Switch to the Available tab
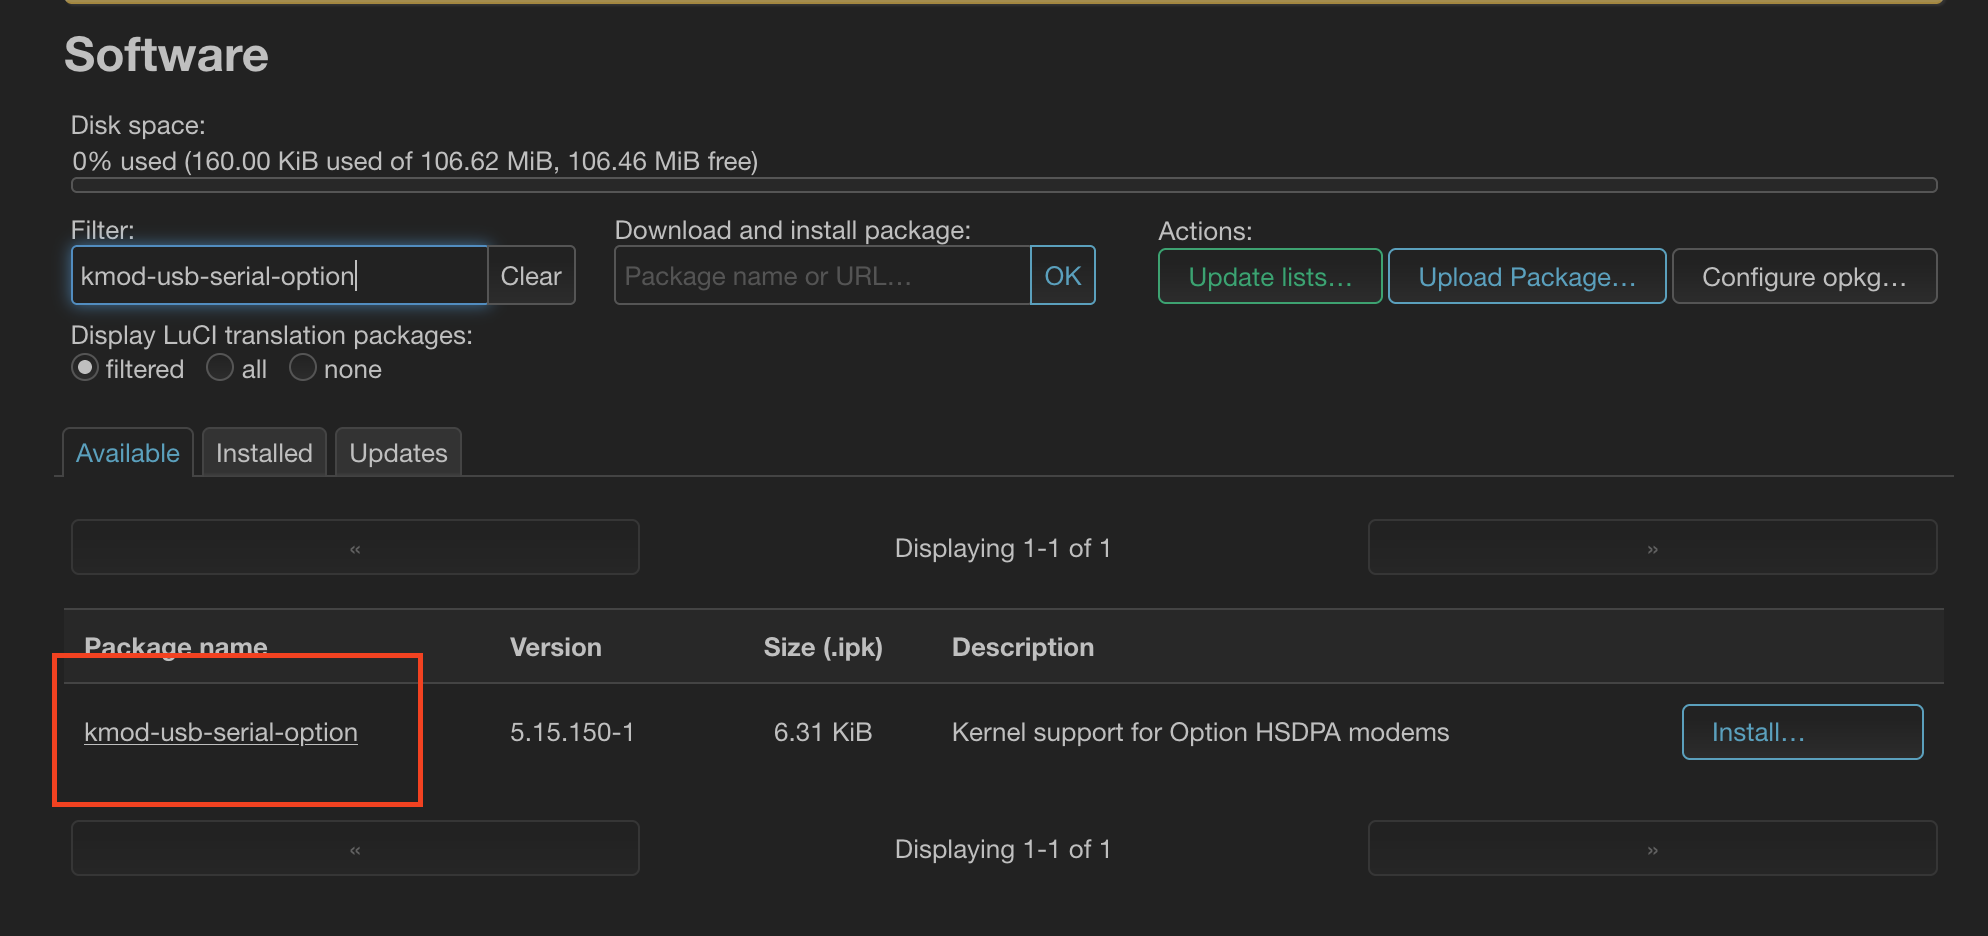The image size is (1988, 936). (x=128, y=453)
